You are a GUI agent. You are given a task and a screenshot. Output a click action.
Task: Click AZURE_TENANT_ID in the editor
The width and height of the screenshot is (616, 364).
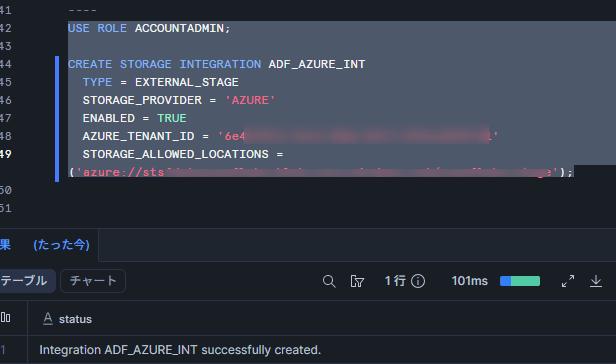138,136
